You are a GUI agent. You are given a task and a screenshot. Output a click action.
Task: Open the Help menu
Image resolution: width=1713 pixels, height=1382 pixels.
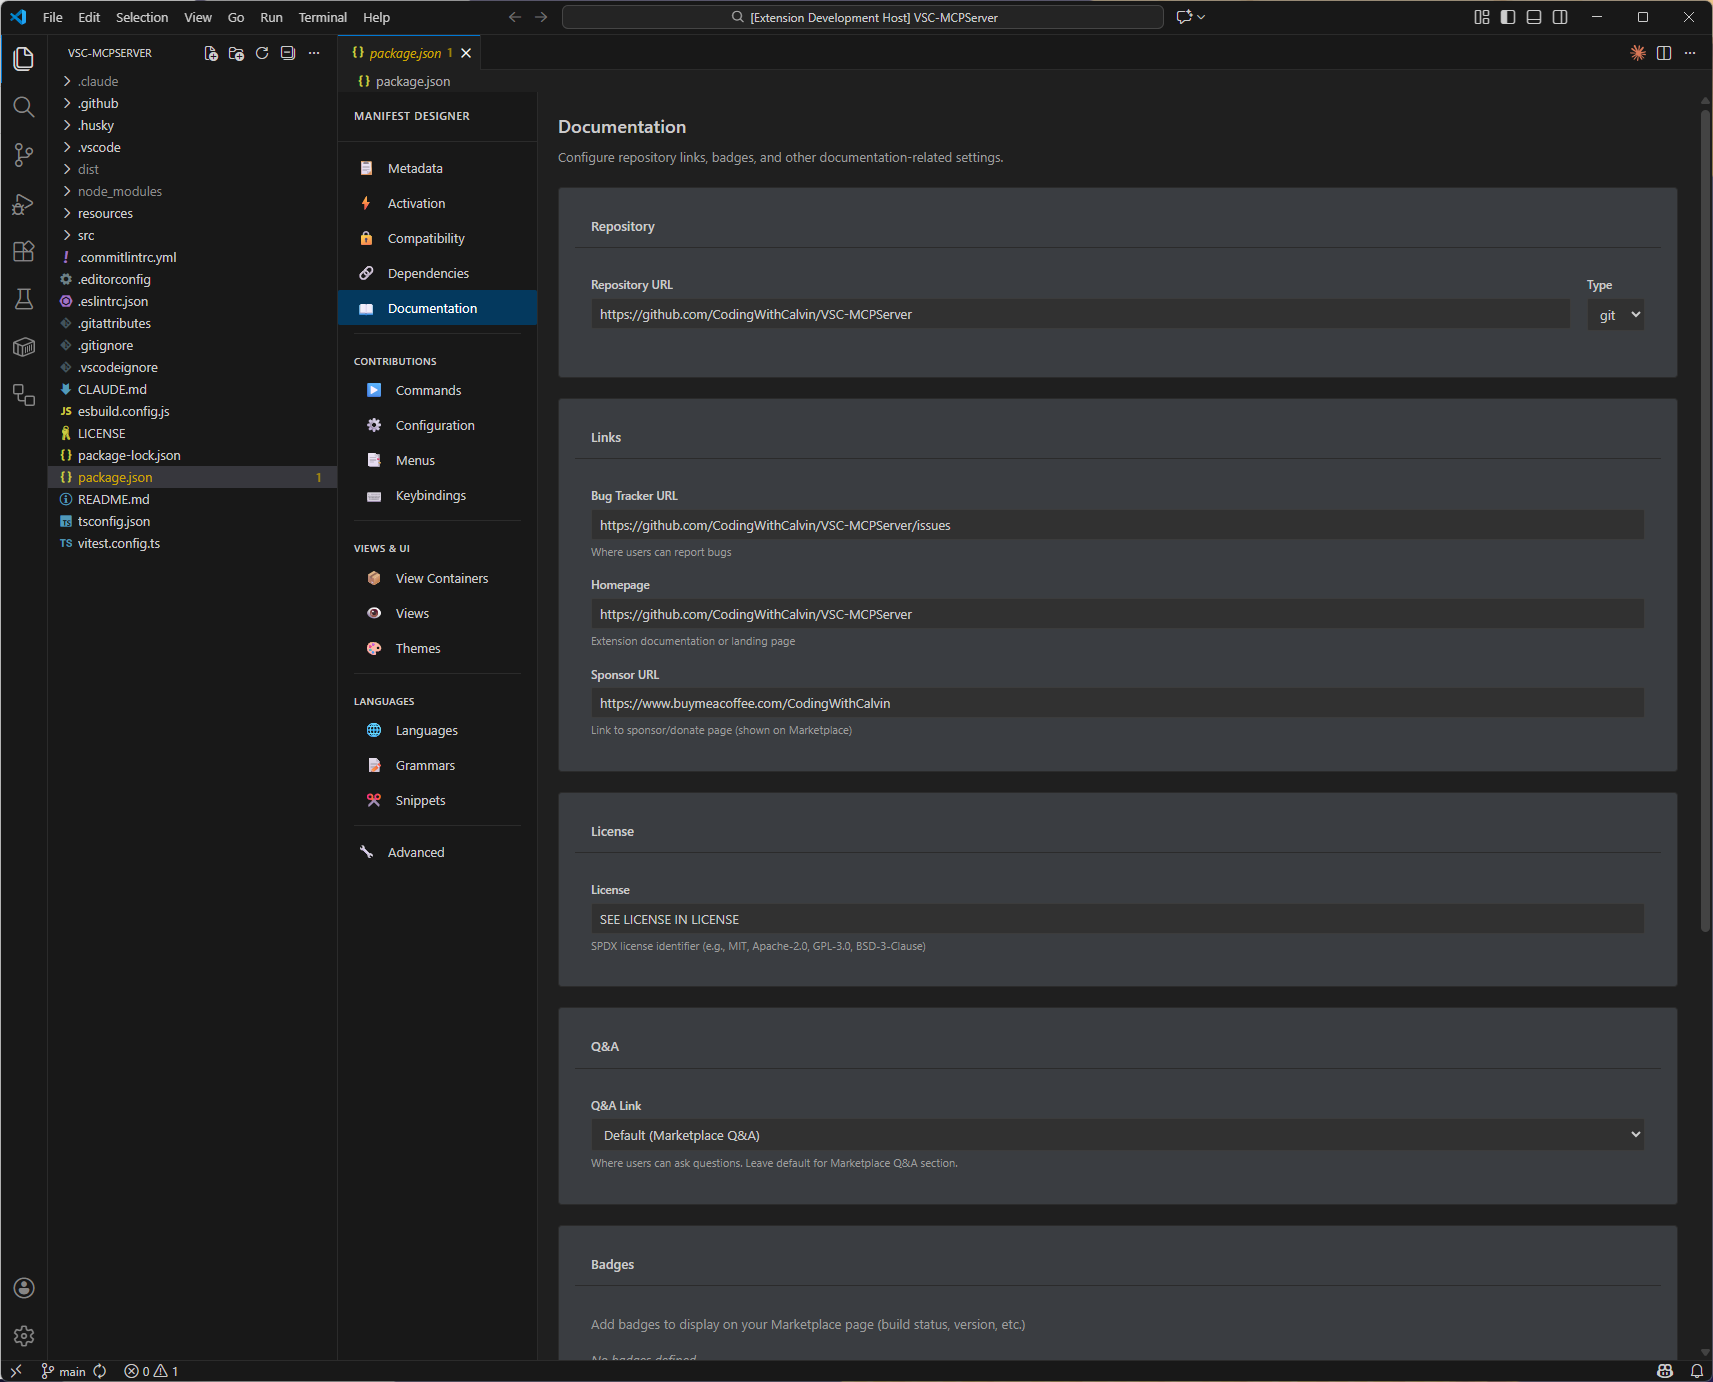tap(376, 17)
